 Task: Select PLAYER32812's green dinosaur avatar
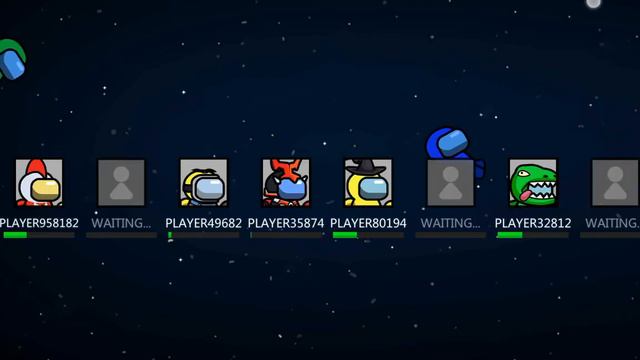(x=533, y=182)
